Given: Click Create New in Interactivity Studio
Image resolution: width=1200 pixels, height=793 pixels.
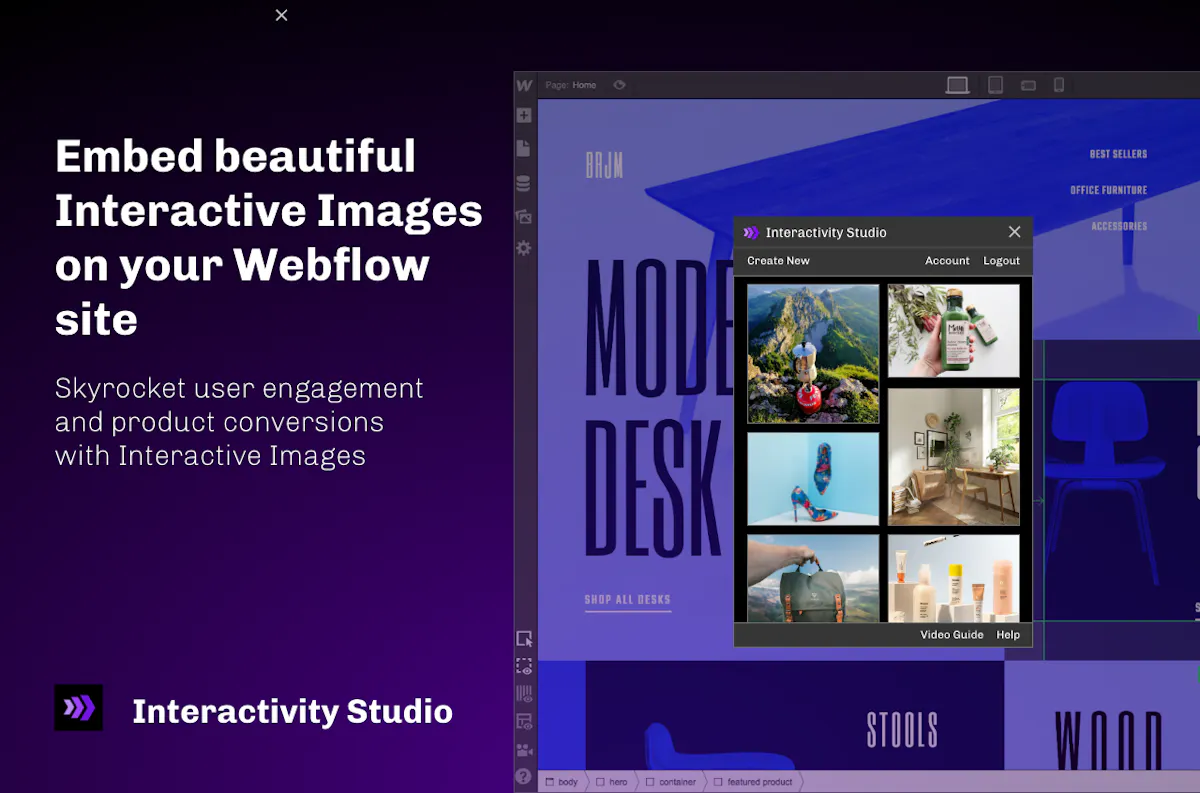Looking at the screenshot, I should tap(778, 261).
